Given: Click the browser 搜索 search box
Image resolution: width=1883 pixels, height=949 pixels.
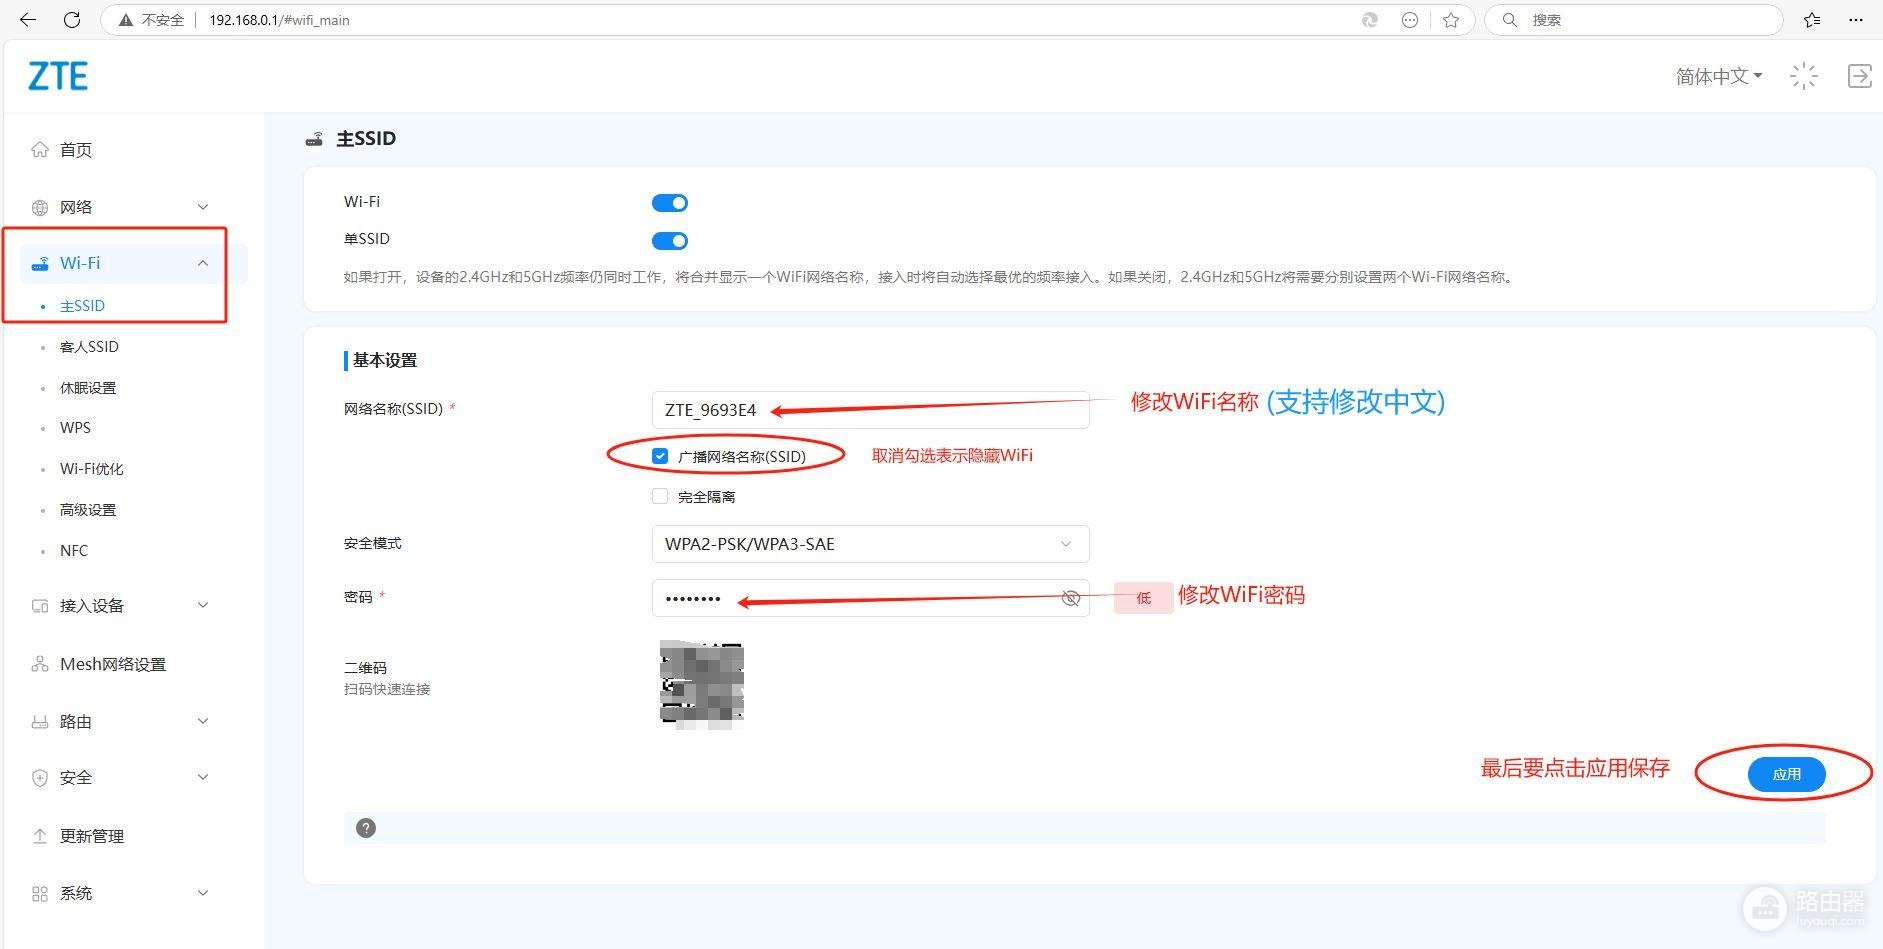Looking at the screenshot, I should pyautogui.click(x=1634, y=20).
